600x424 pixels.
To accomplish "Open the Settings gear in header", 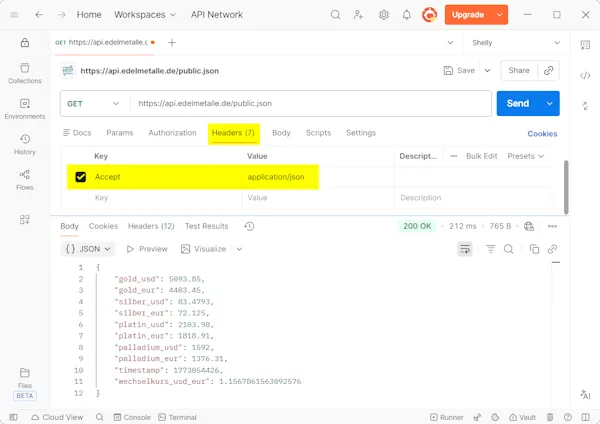I will [x=384, y=15].
